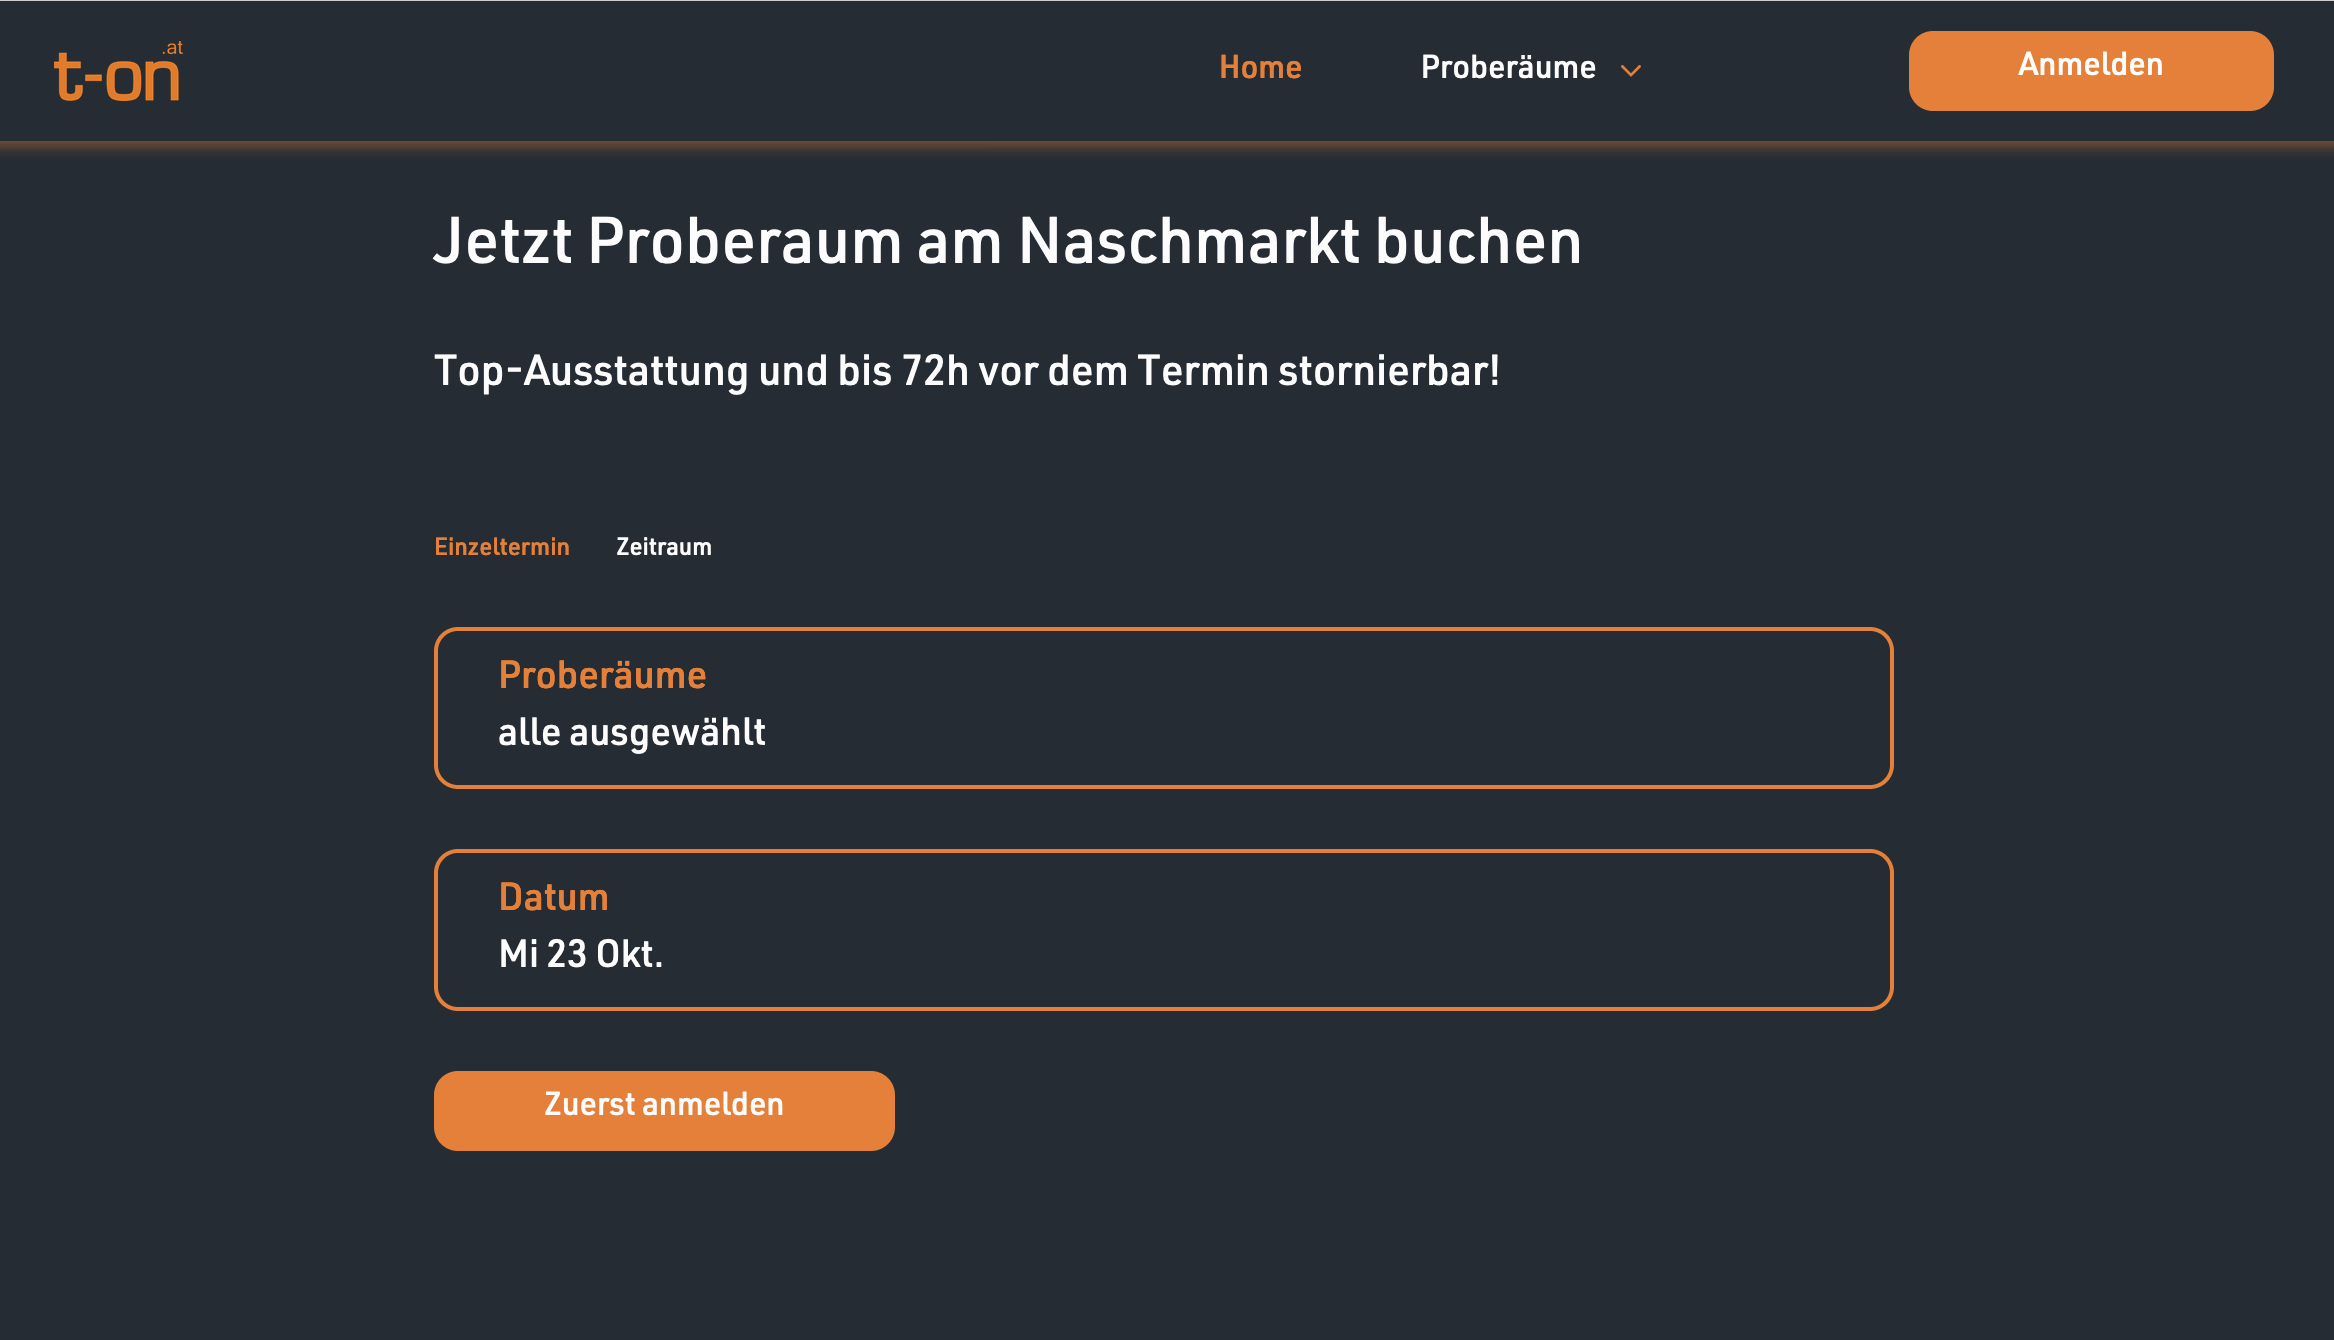This screenshot has width=2334, height=1340.
Task: Click the Proberäume field label
Action: click(603, 675)
